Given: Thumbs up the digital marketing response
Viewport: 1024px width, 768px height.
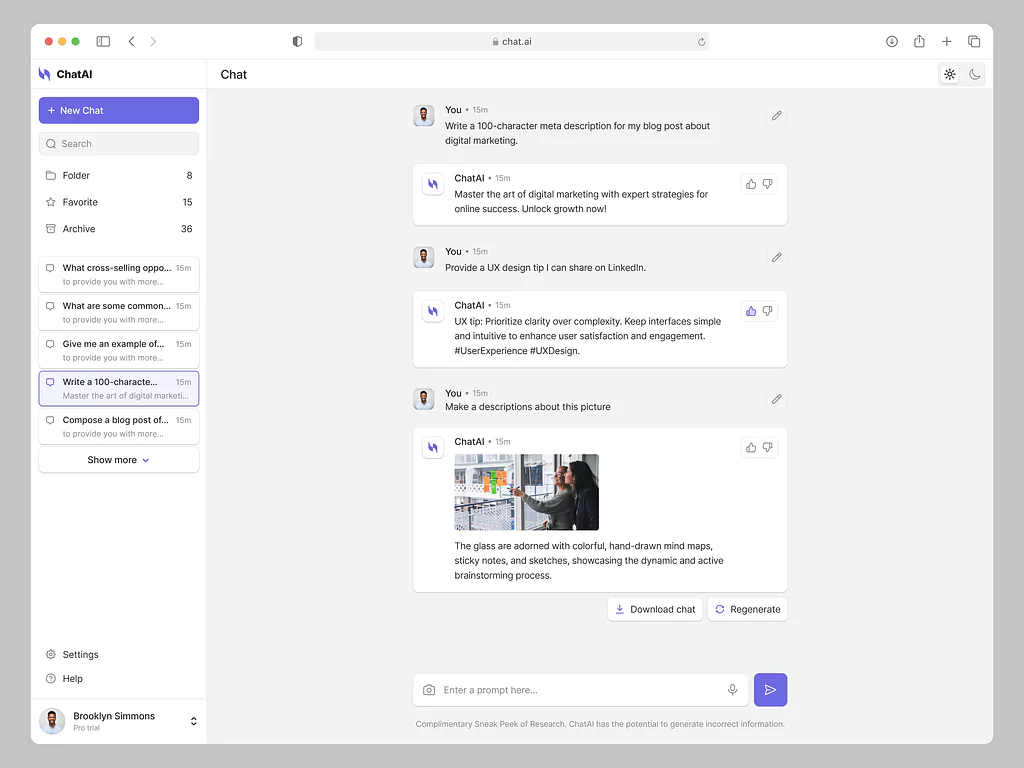Looking at the screenshot, I should point(751,184).
